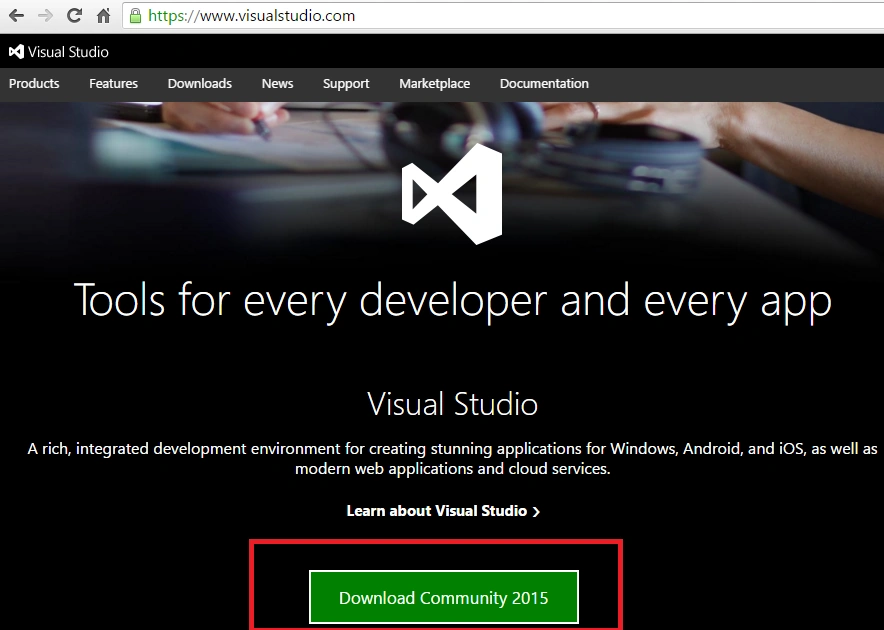Click the centered Visual Studio heading
This screenshot has width=884, height=630.
[452, 404]
